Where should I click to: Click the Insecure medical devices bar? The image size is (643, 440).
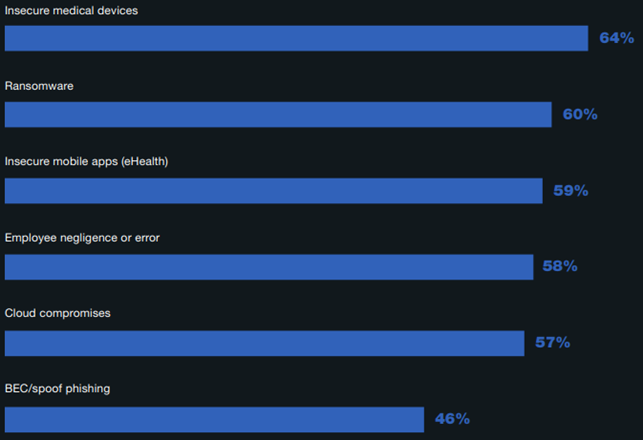pyautogui.click(x=296, y=38)
